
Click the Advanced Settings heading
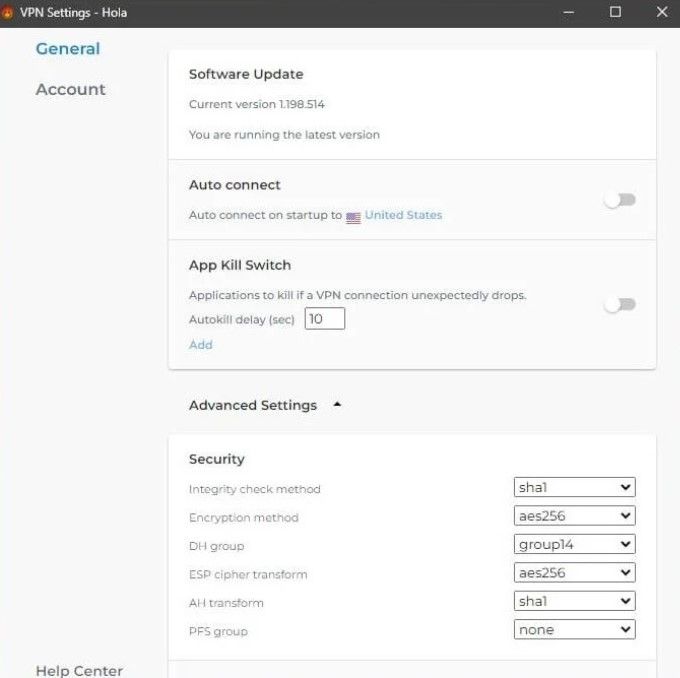tap(253, 405)
